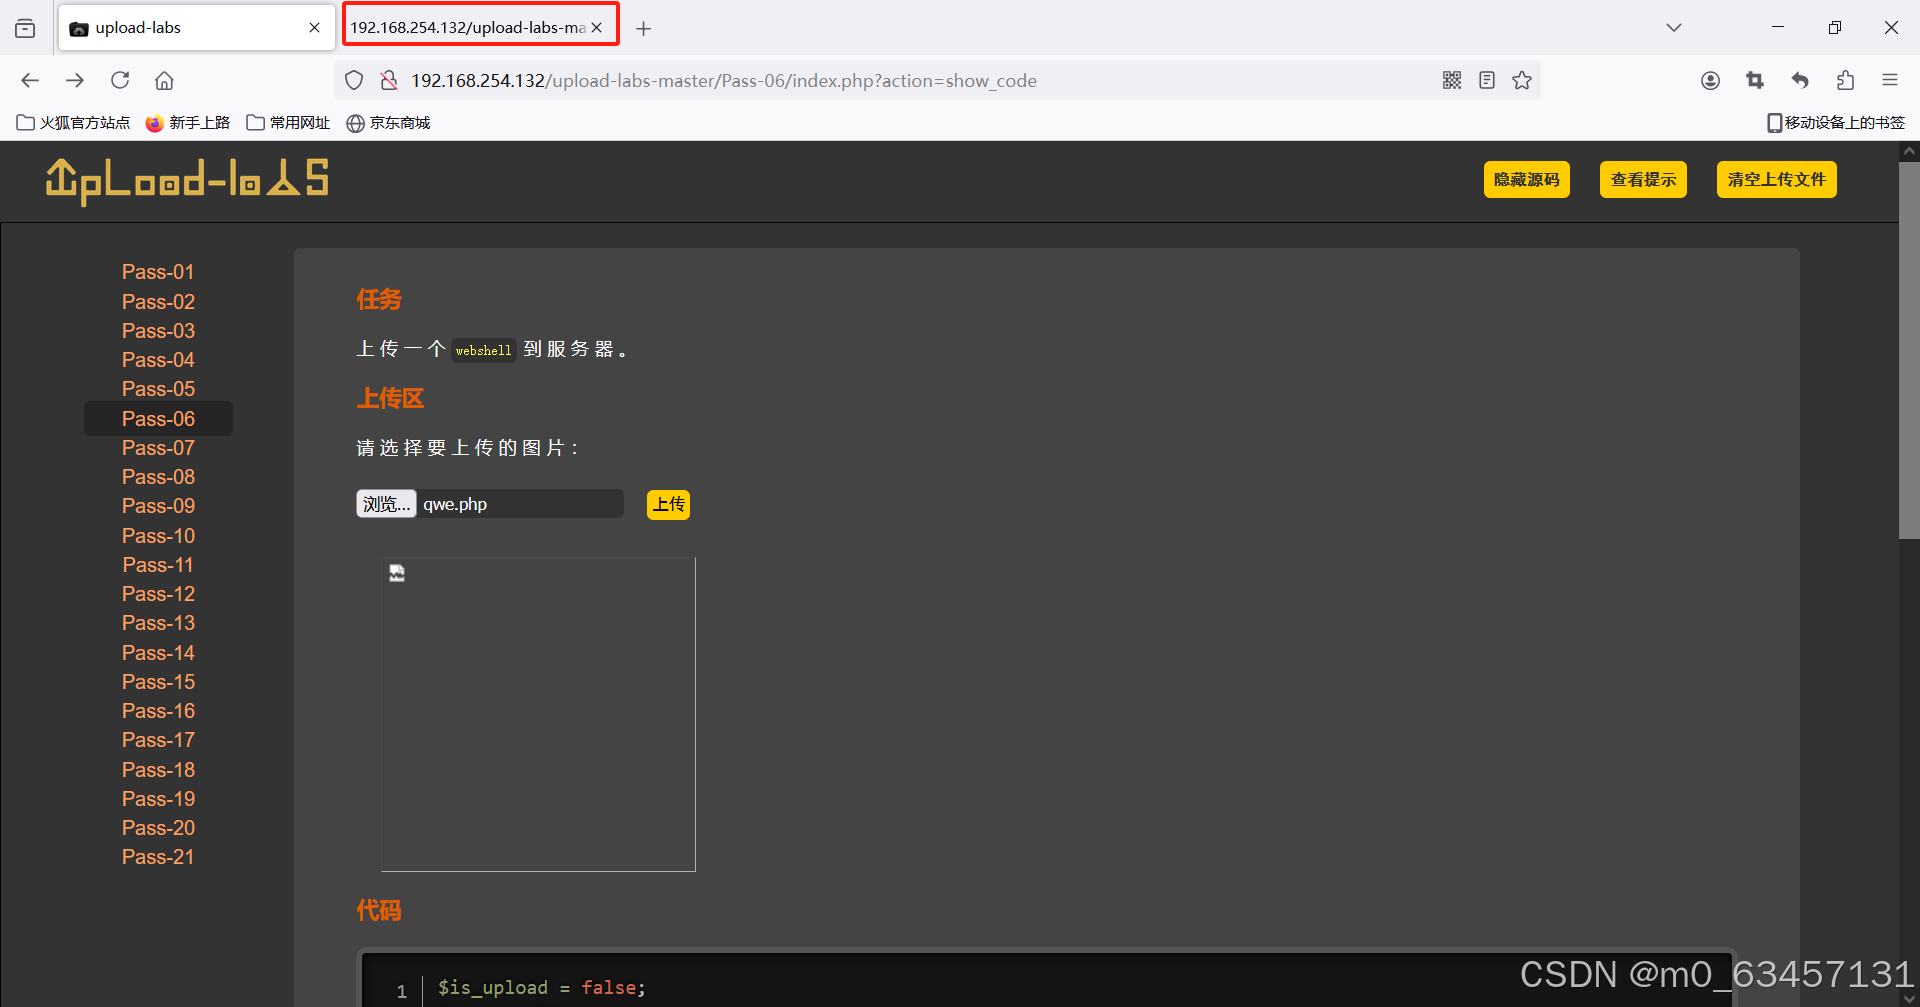Open the 移动设备上的书签 folder

[1836, 123]
